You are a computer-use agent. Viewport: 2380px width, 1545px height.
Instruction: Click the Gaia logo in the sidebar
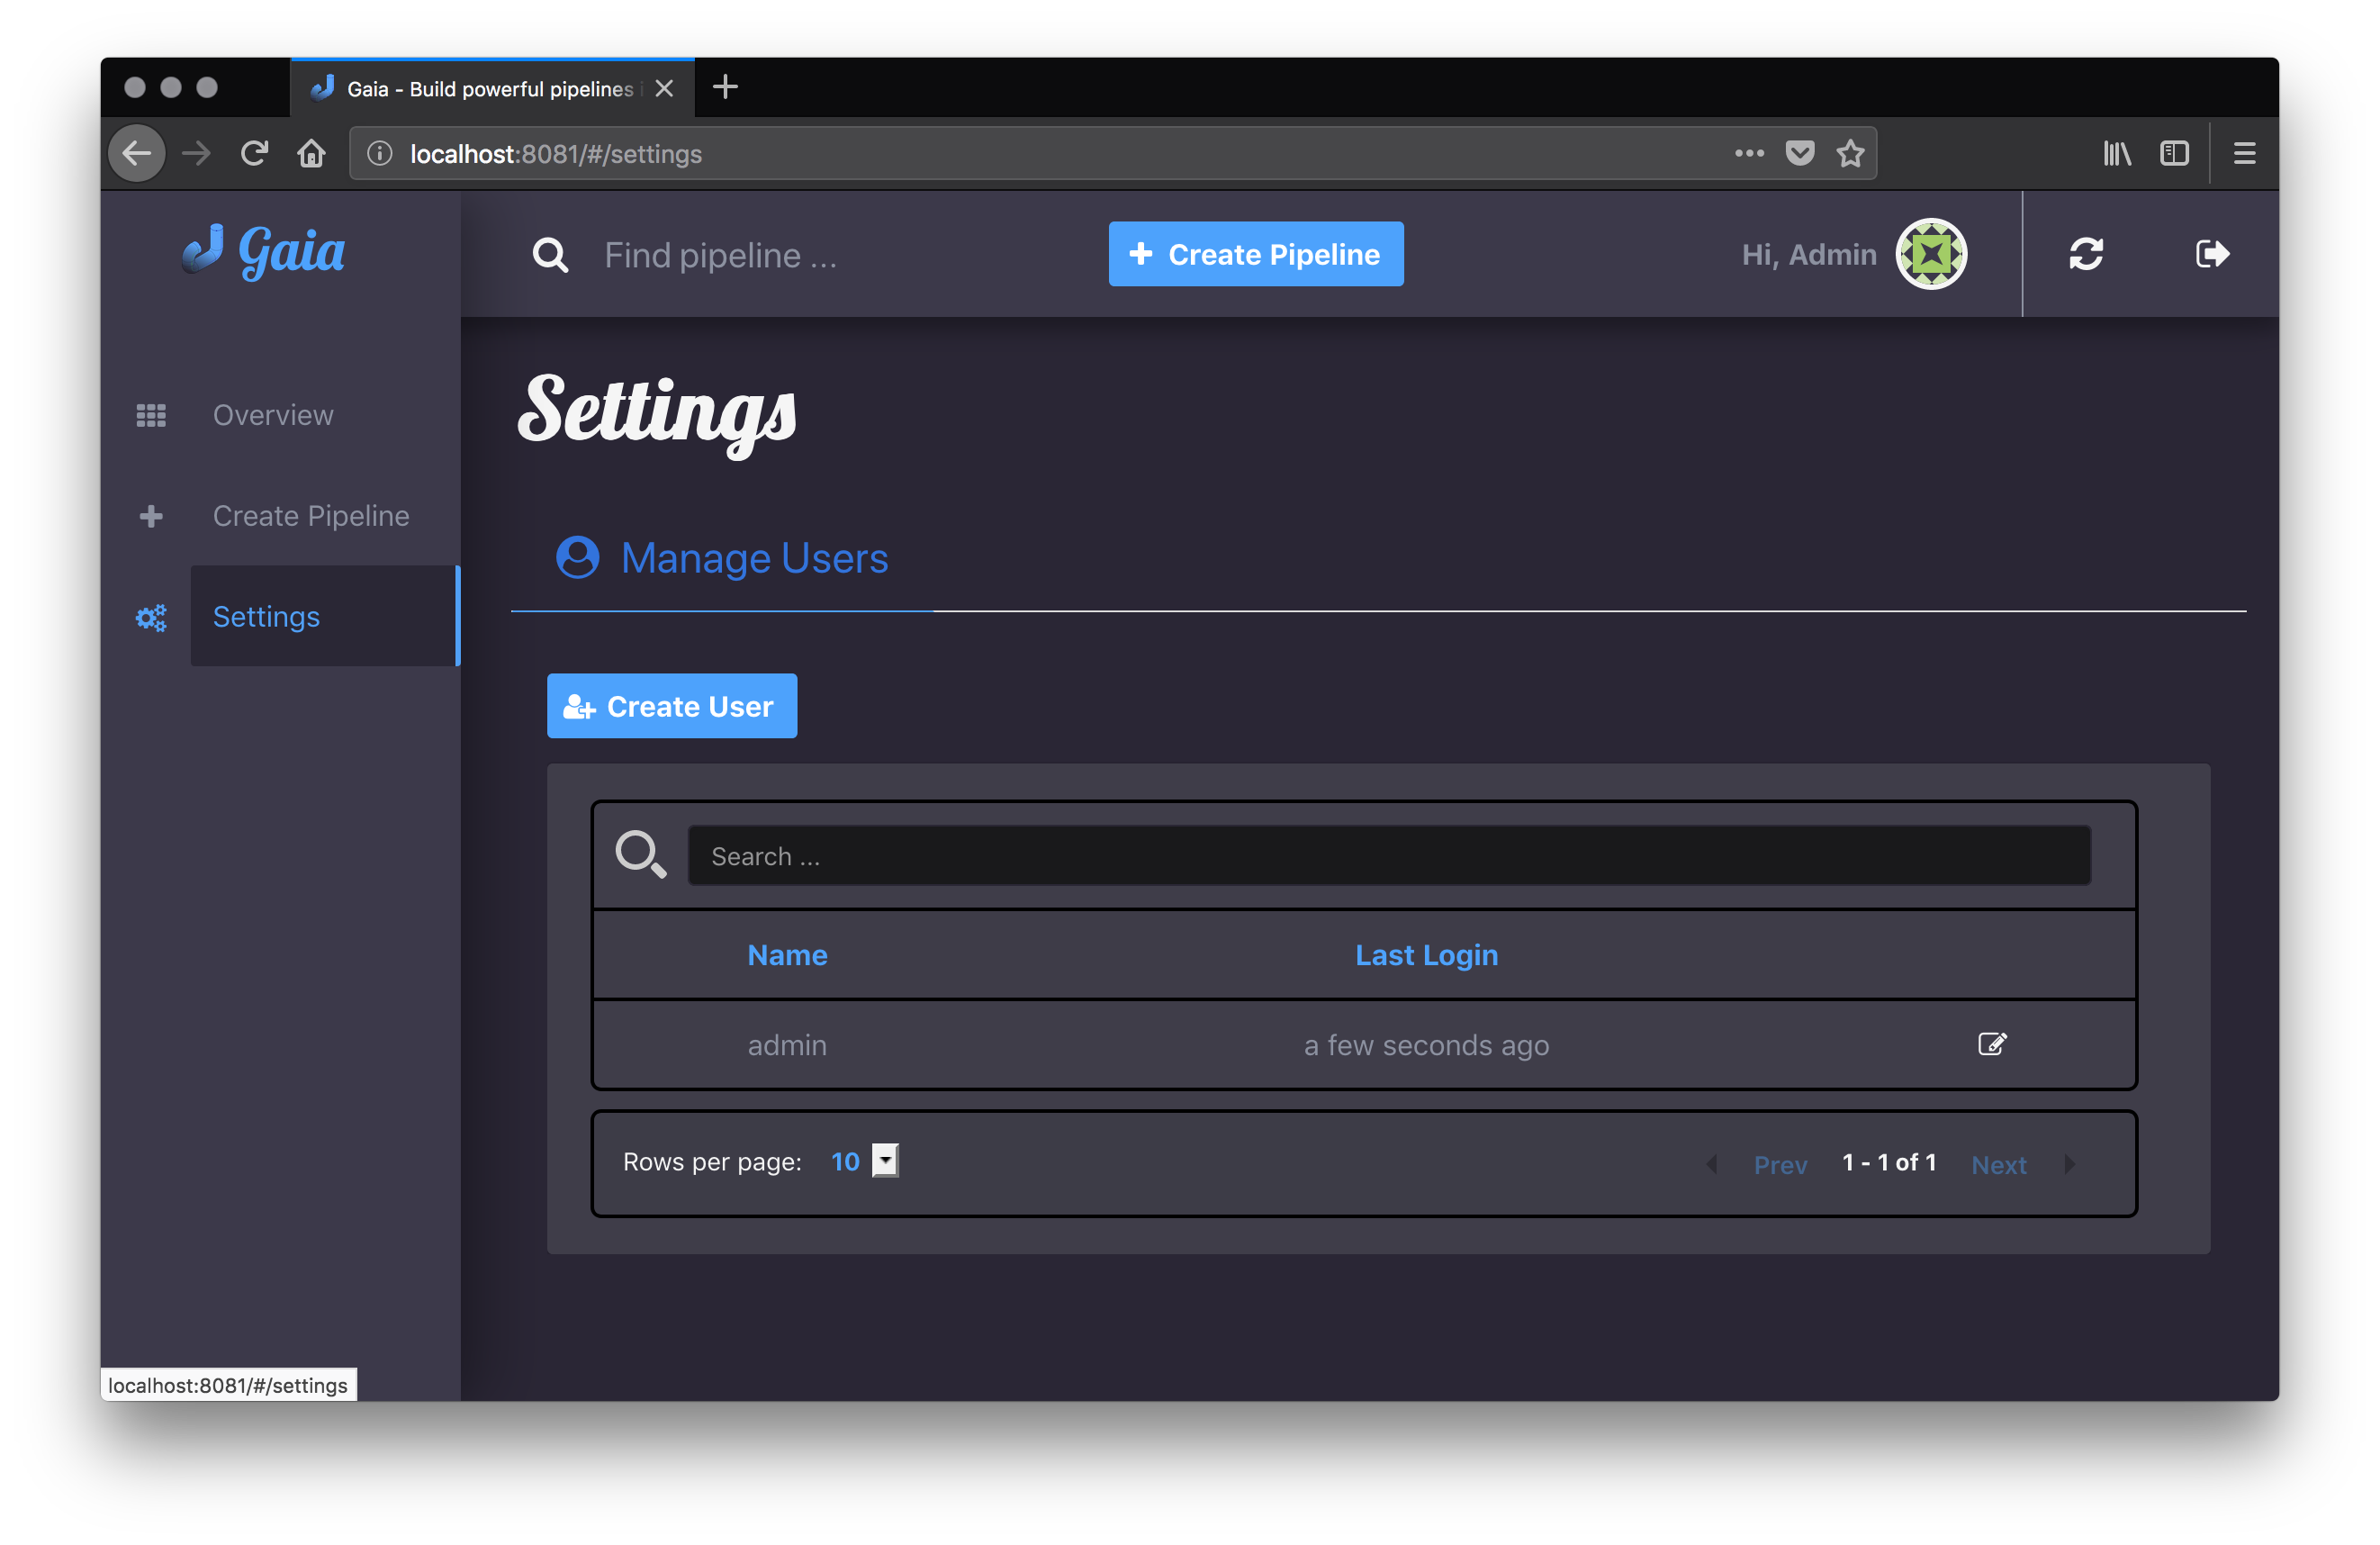264,250
